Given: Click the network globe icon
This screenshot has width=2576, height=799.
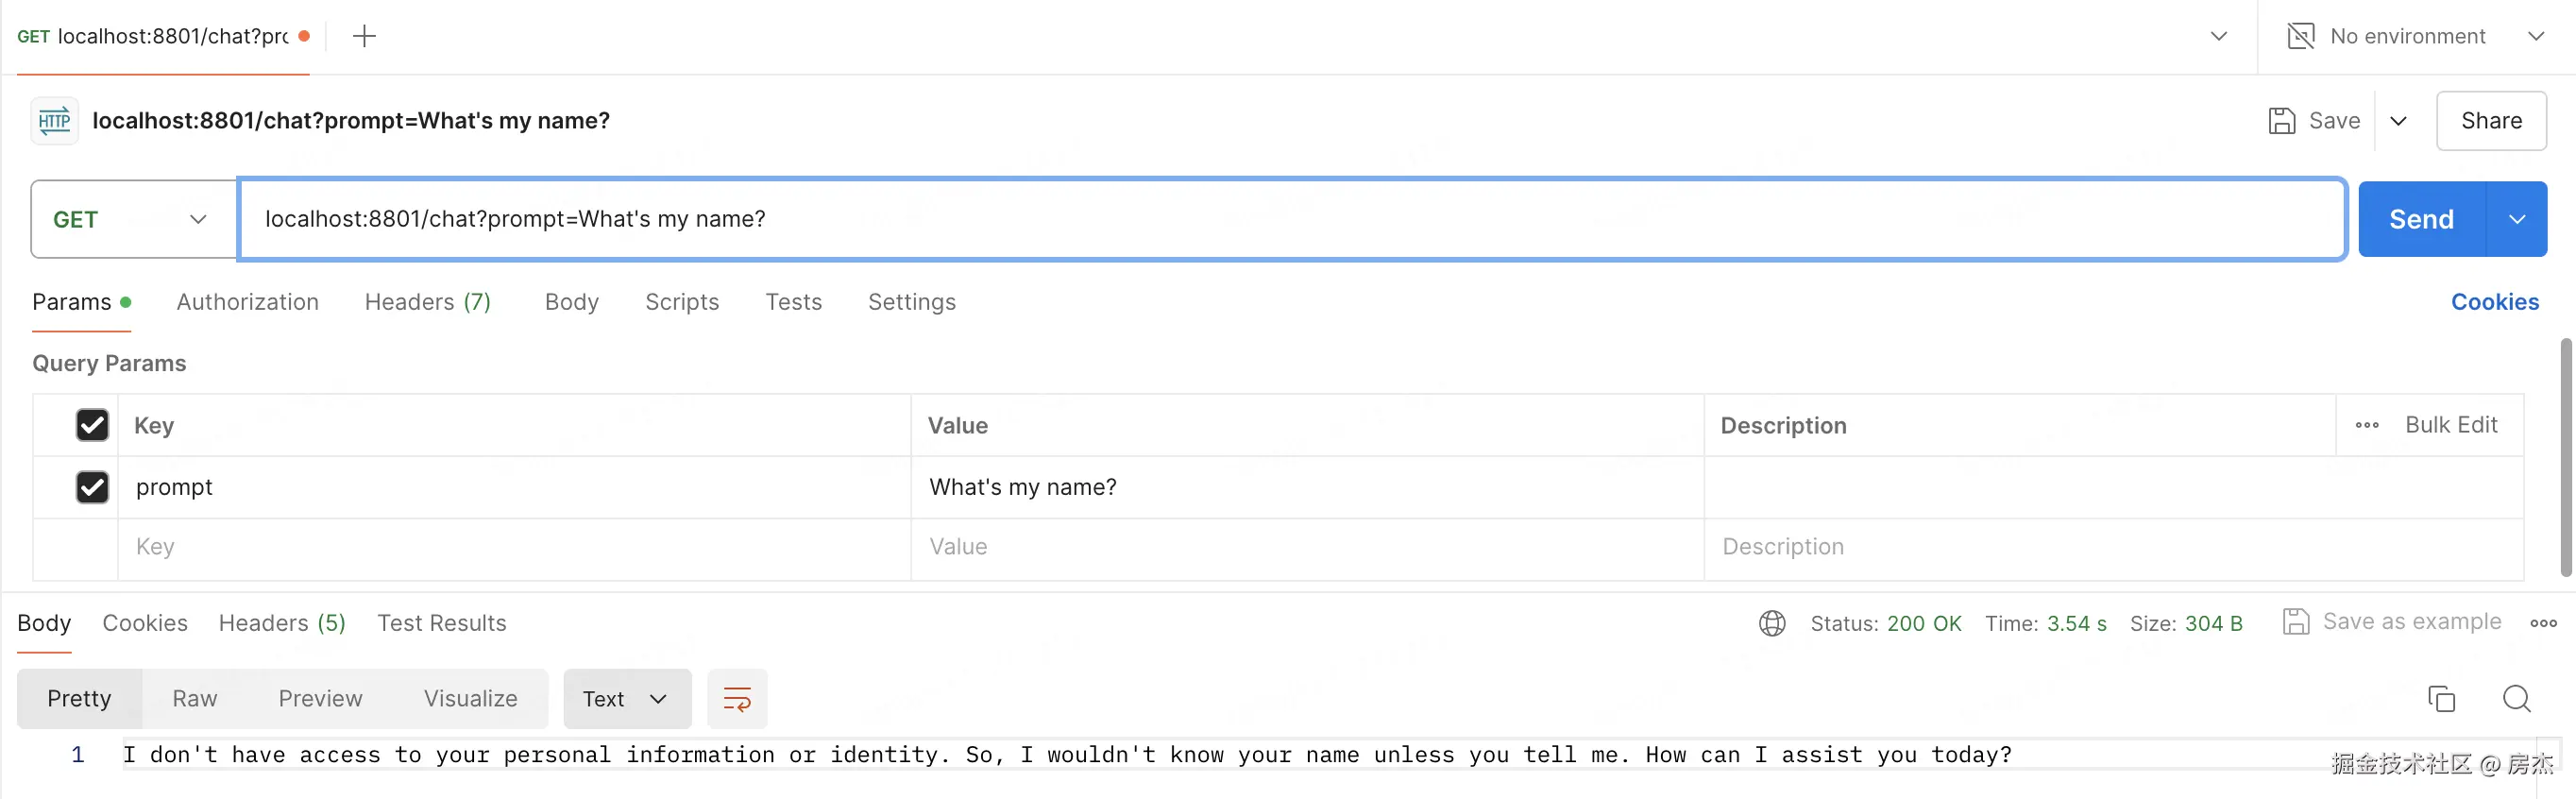Looking at the screenshot, I should 1771,624.
